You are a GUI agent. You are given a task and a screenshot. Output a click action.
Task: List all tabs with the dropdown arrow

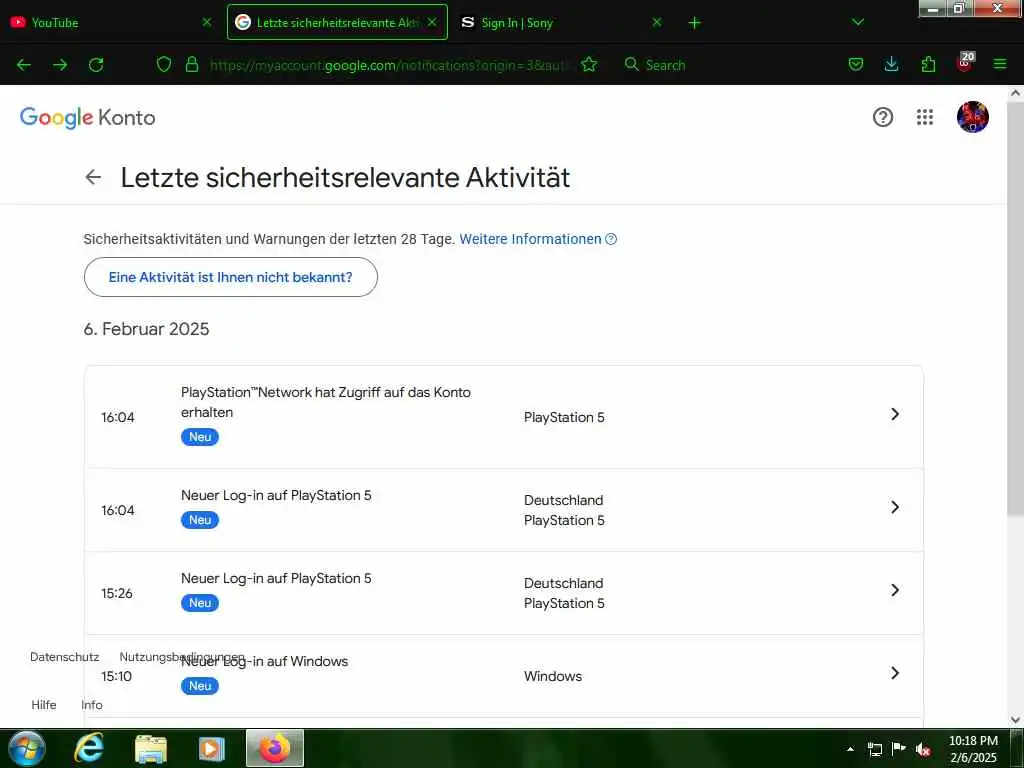(x=858, y=22)
